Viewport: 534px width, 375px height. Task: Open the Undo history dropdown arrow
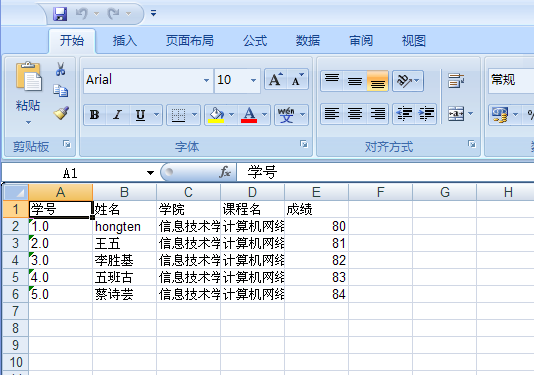[96, 14]
